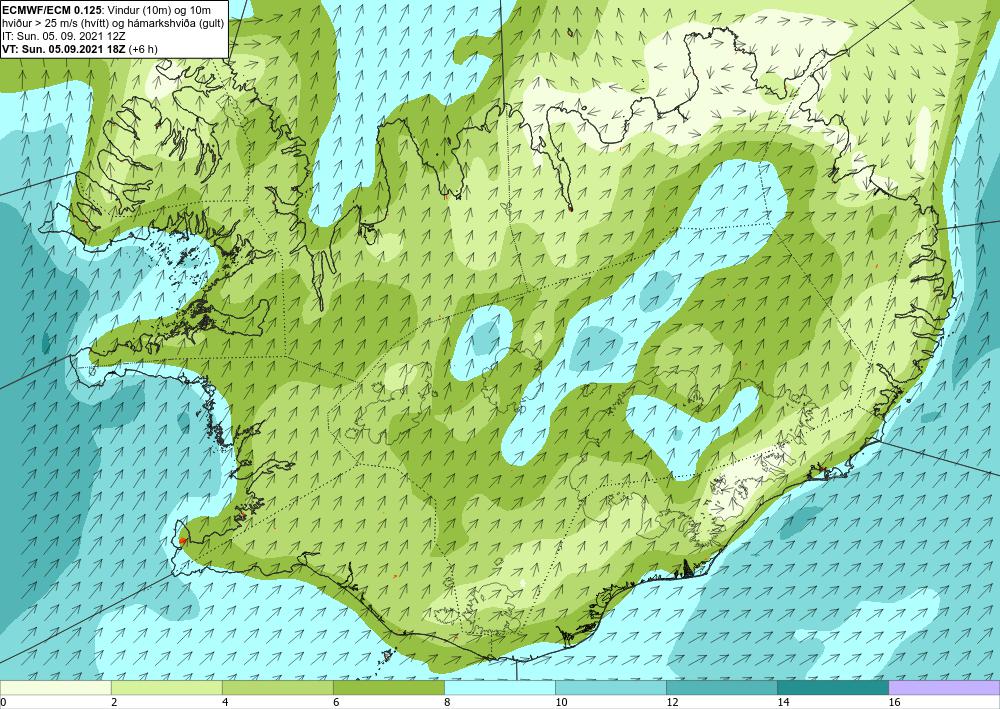The width and height of the screenshot is (1000, 709).
Task: Click the dark green 6–8 legend swatch
Action: [x=388, y=688]
